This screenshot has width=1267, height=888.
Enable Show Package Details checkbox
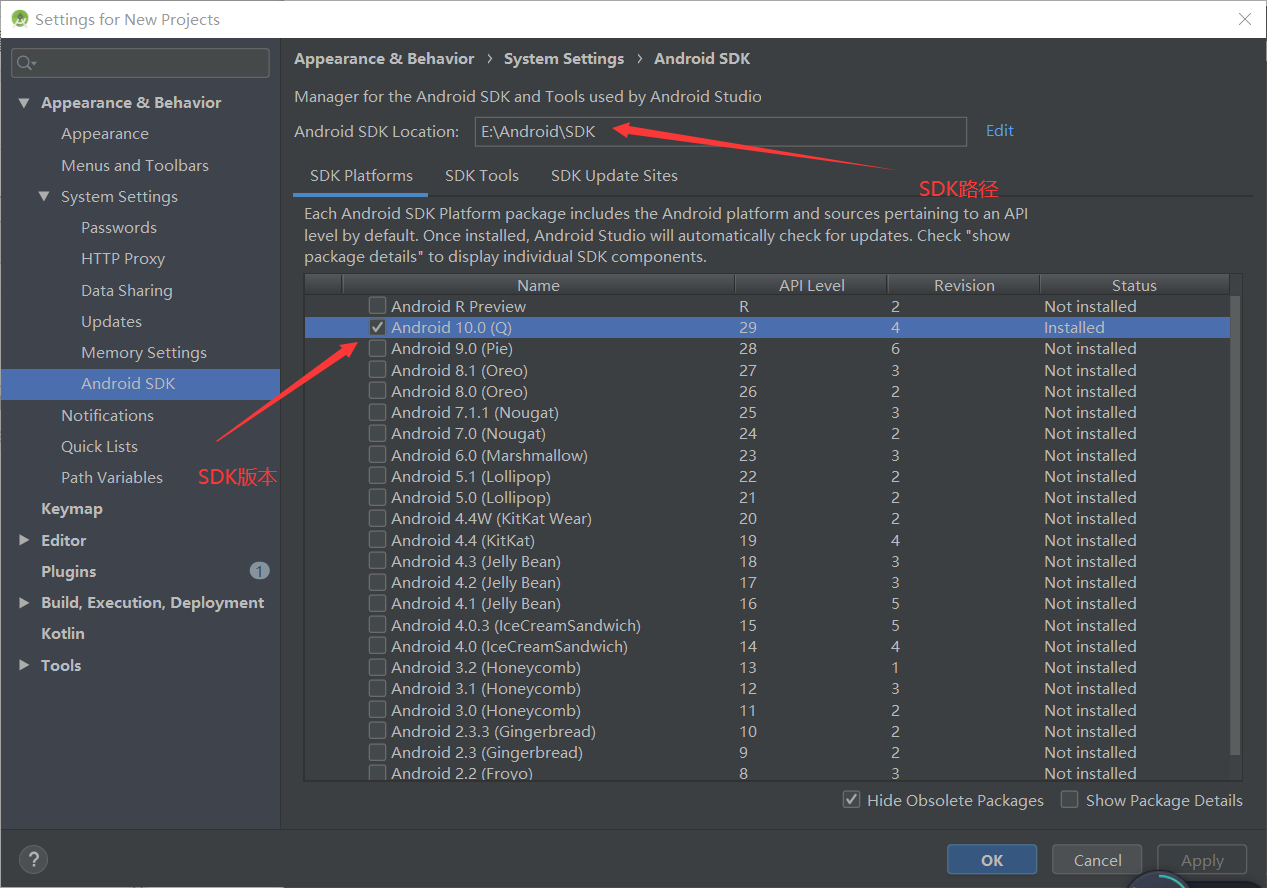point(1070,800)
